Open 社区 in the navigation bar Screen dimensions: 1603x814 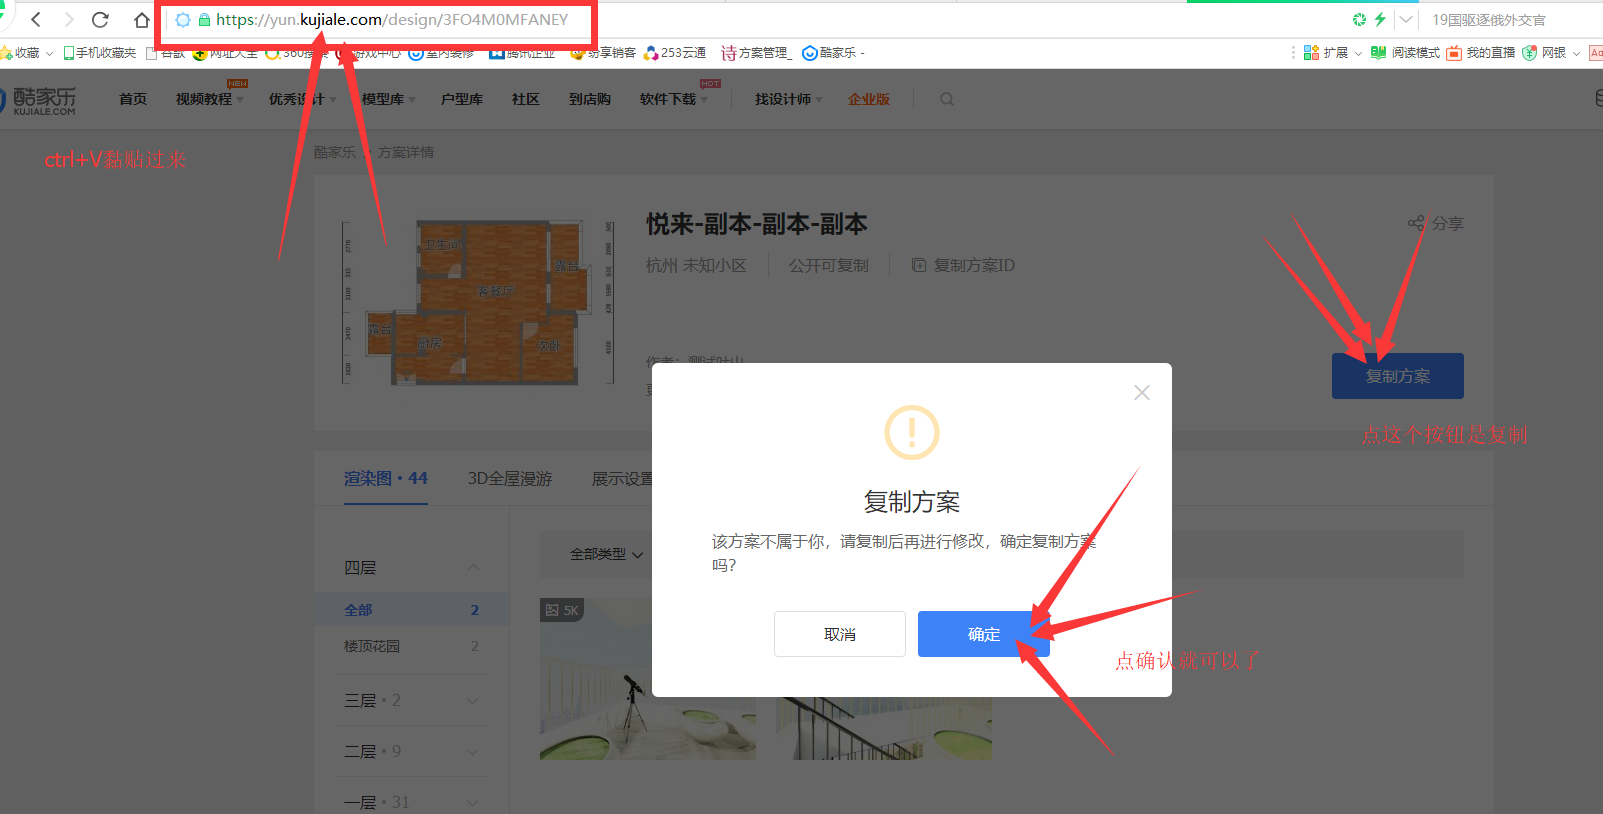(526, 99)
